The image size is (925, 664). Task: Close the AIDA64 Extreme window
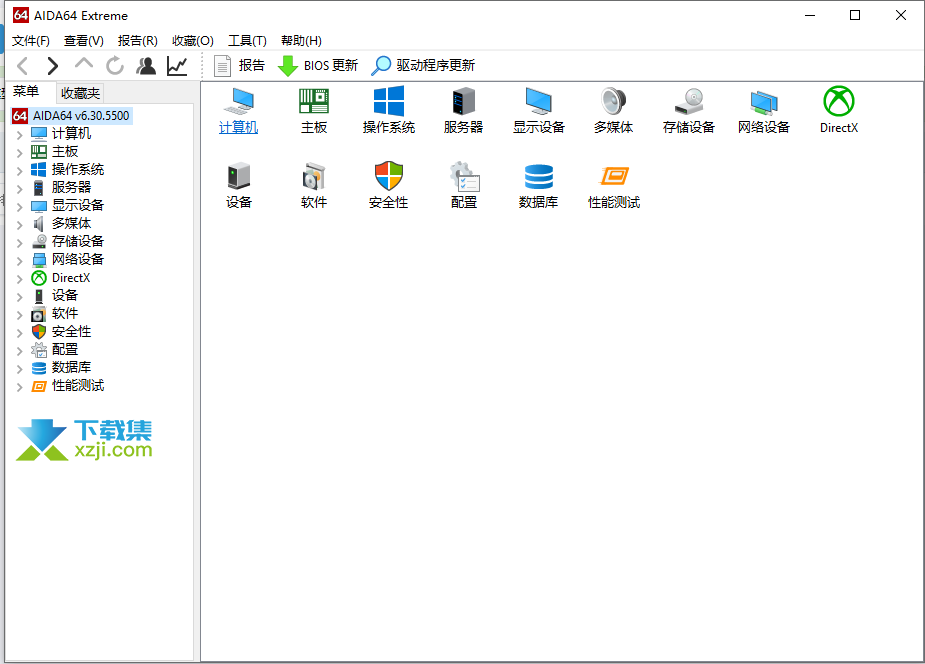900,15
